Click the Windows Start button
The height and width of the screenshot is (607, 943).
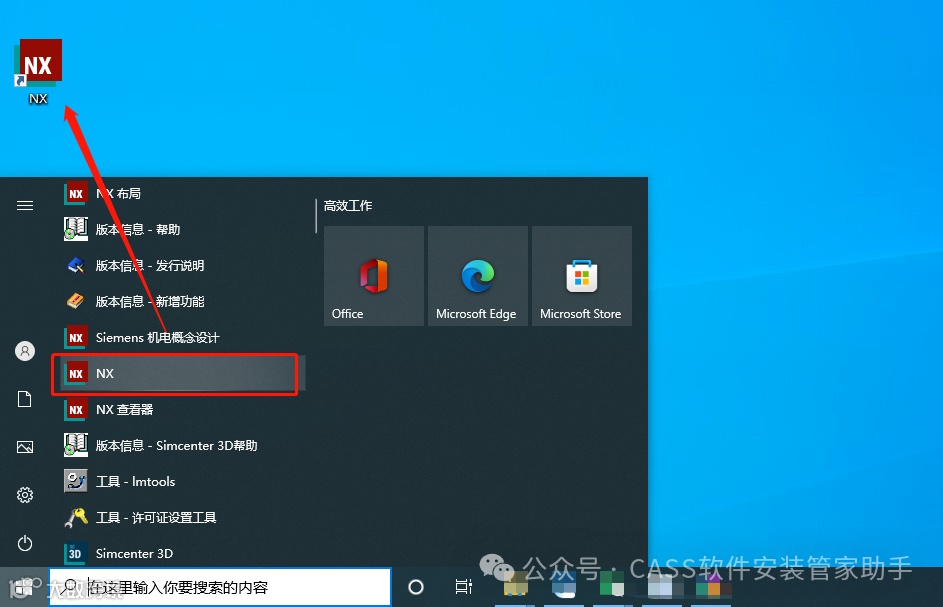[24, 587]
